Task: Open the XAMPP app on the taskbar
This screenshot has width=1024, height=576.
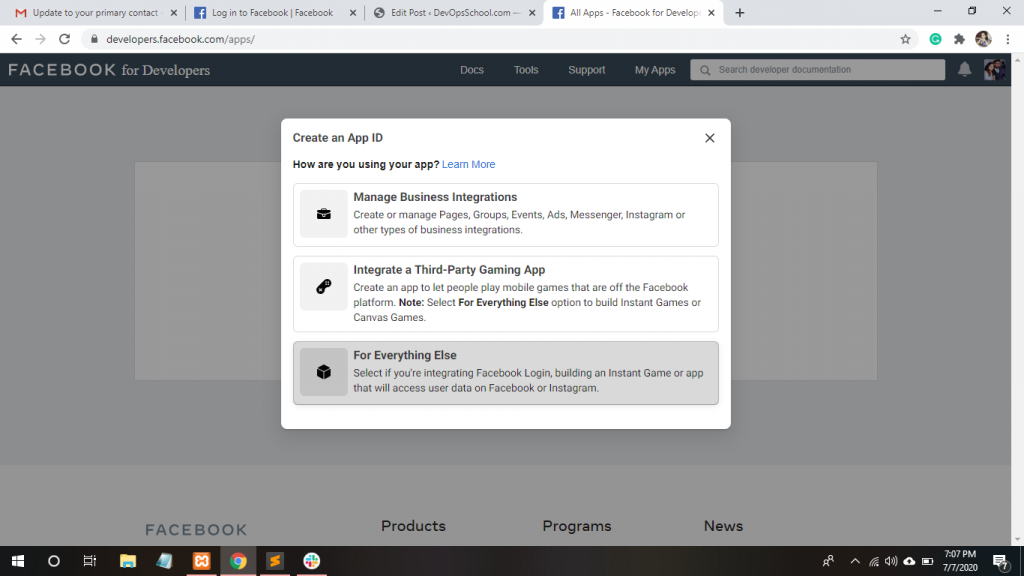Action: (201, 561)
